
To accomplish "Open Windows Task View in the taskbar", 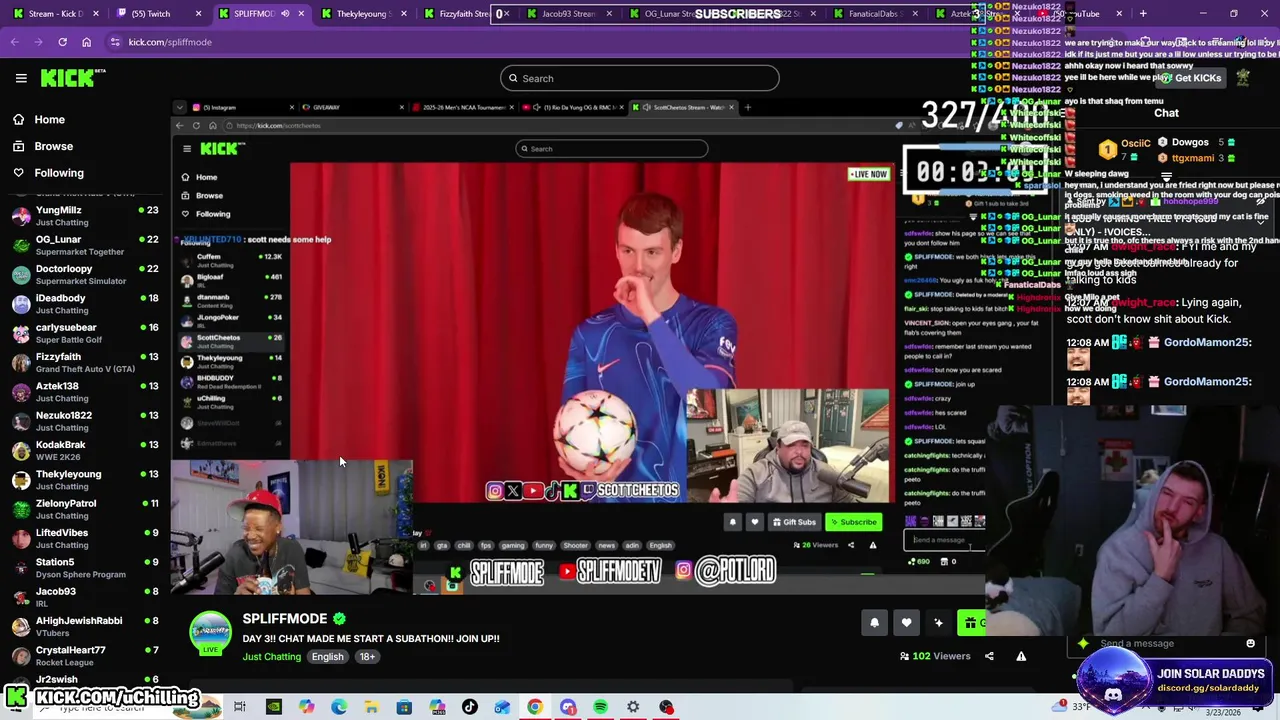I will tap(240, 707).
